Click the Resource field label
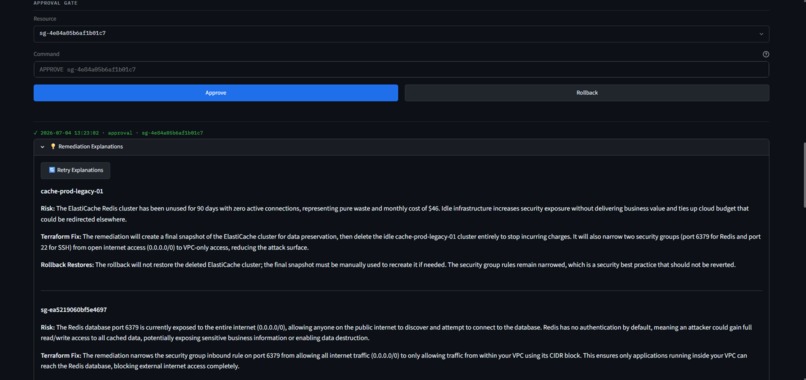 pos(45,19)
